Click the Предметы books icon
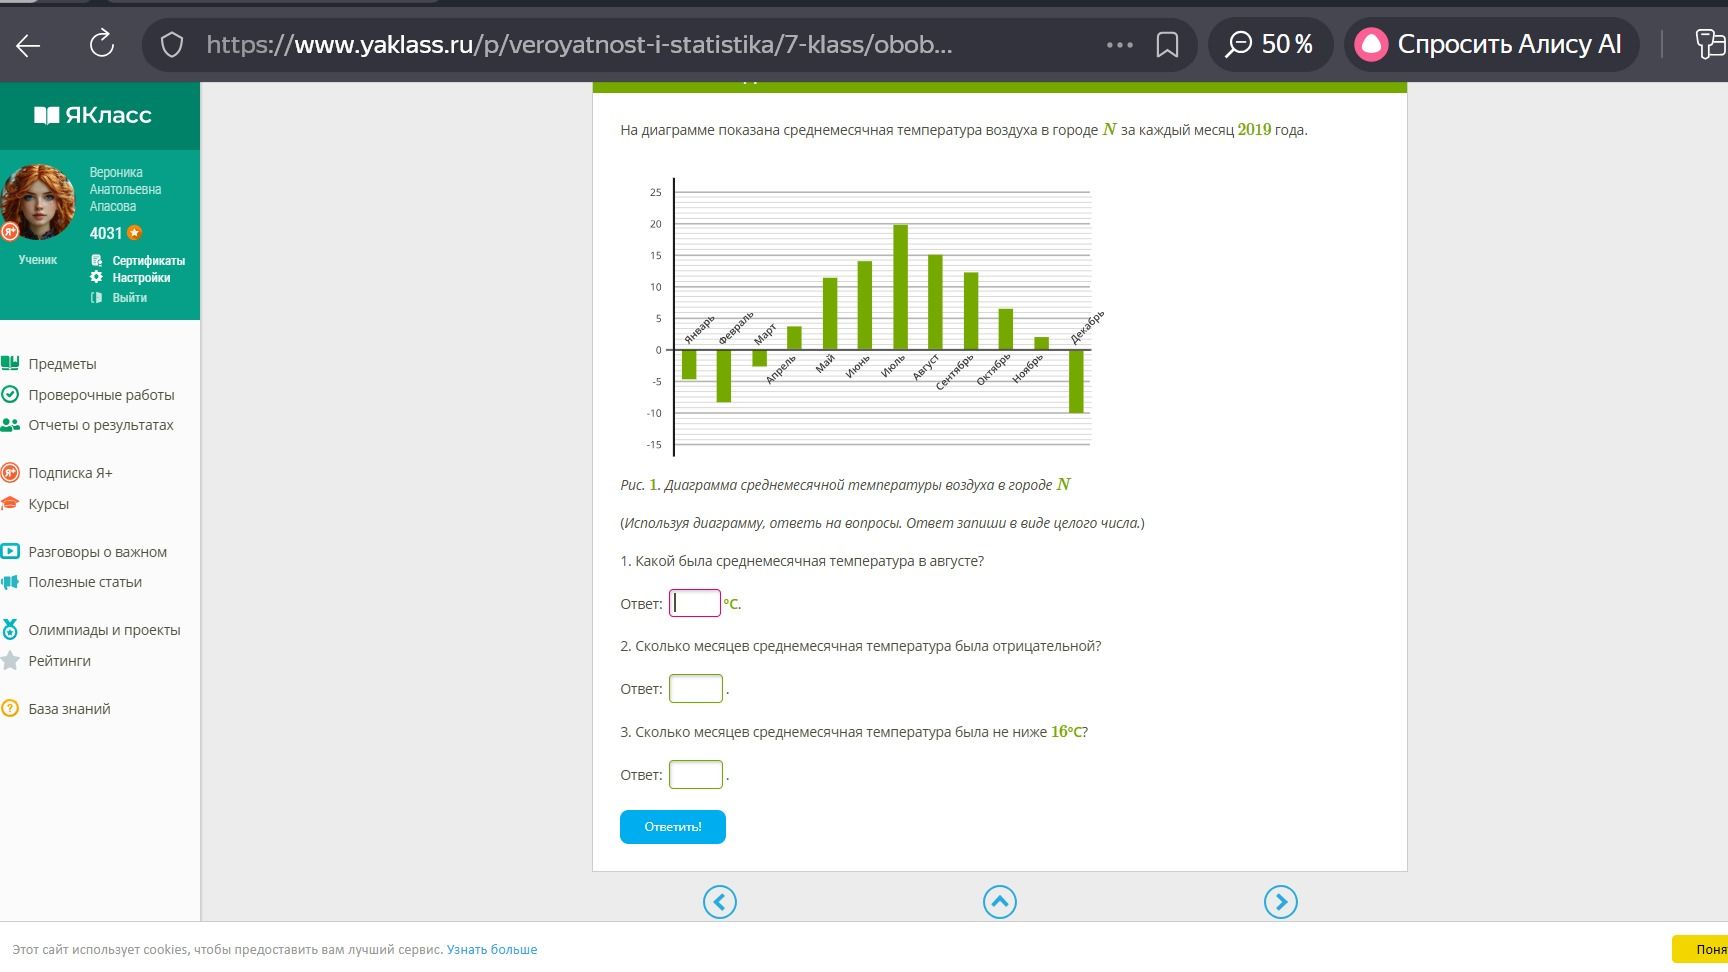This screenshot has height=972, width=1728. (x=10, y=363)
